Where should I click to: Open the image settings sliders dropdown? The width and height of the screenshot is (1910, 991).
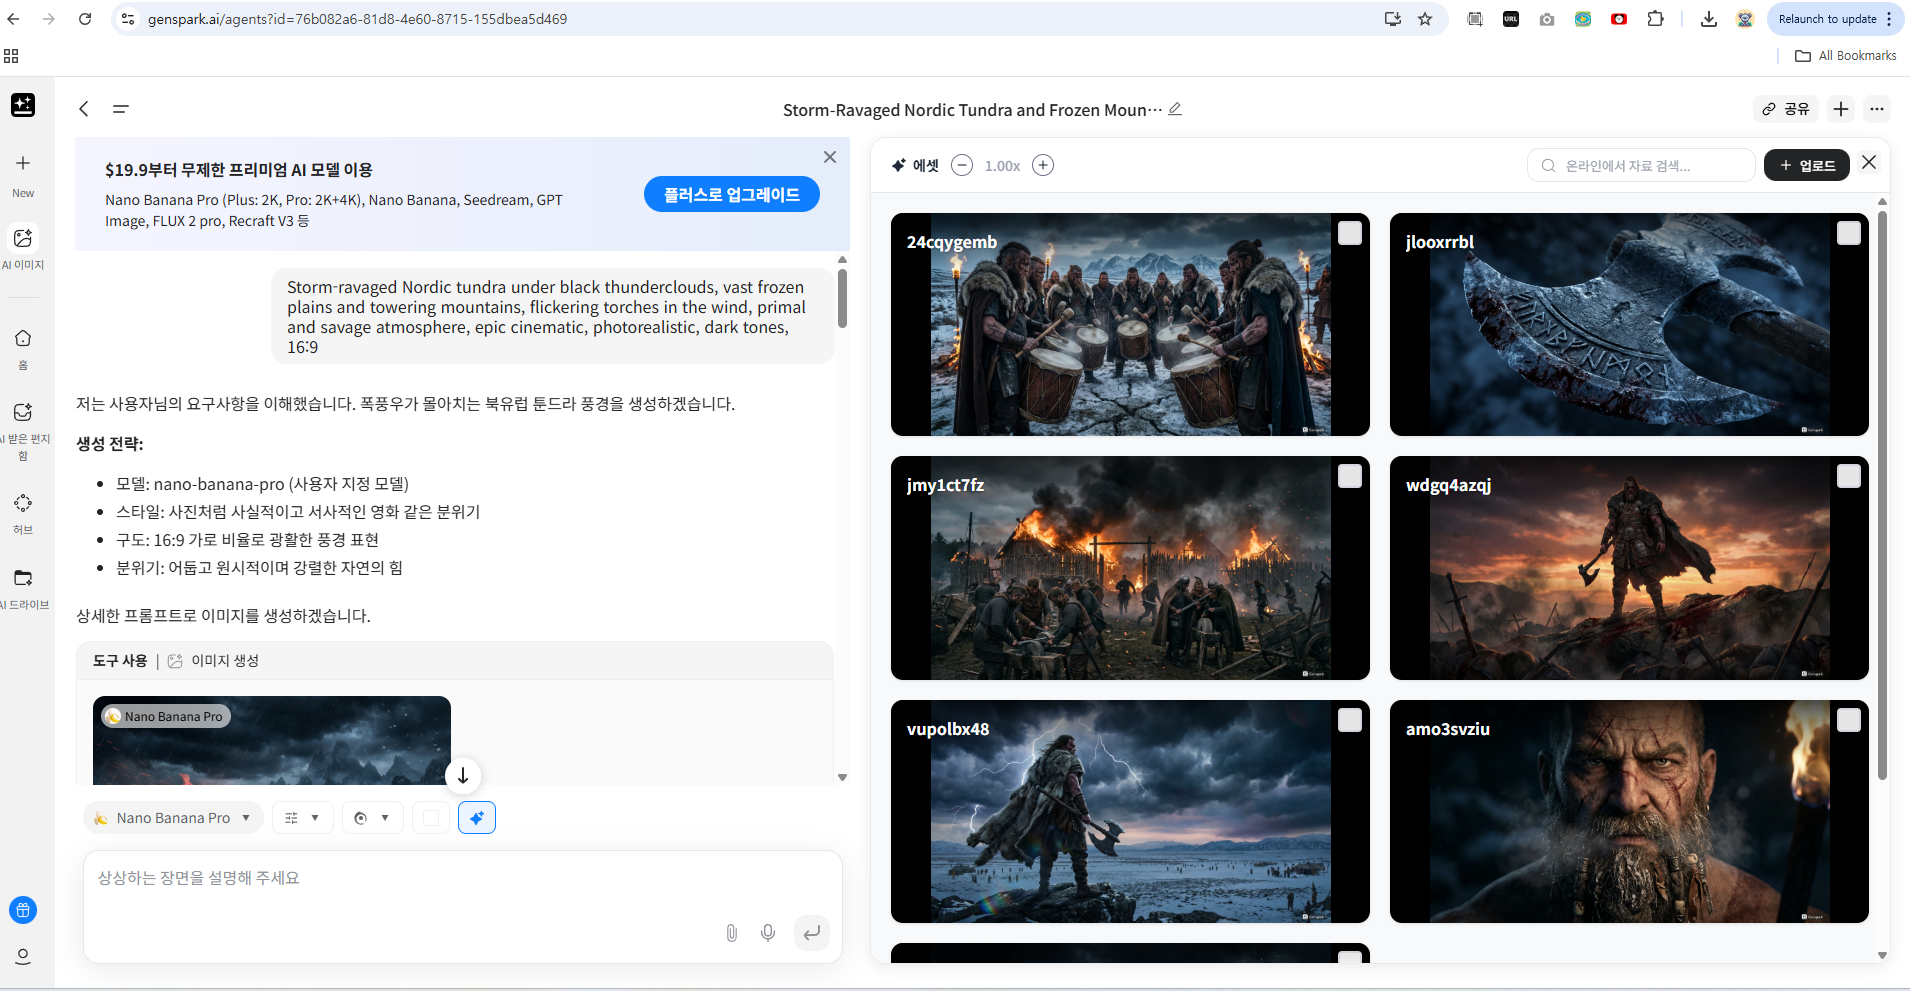pos(302,818)
